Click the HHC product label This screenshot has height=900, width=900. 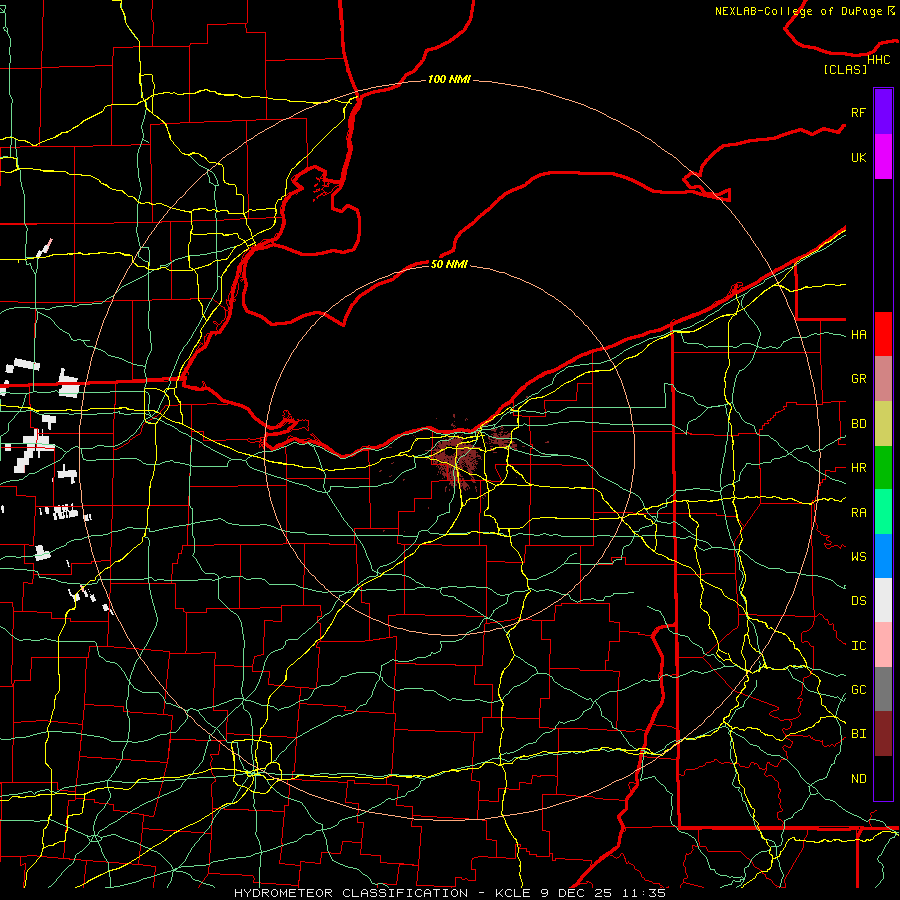[x=879, y=60]
